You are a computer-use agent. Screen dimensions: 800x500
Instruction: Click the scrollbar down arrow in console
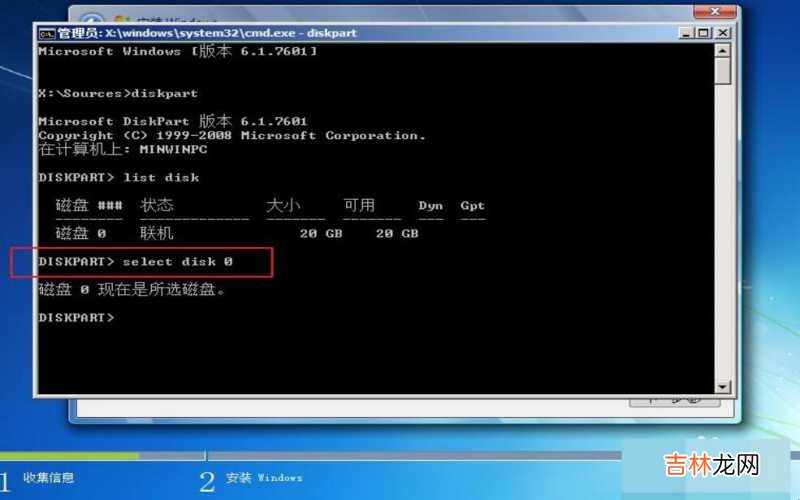(722, 386)
